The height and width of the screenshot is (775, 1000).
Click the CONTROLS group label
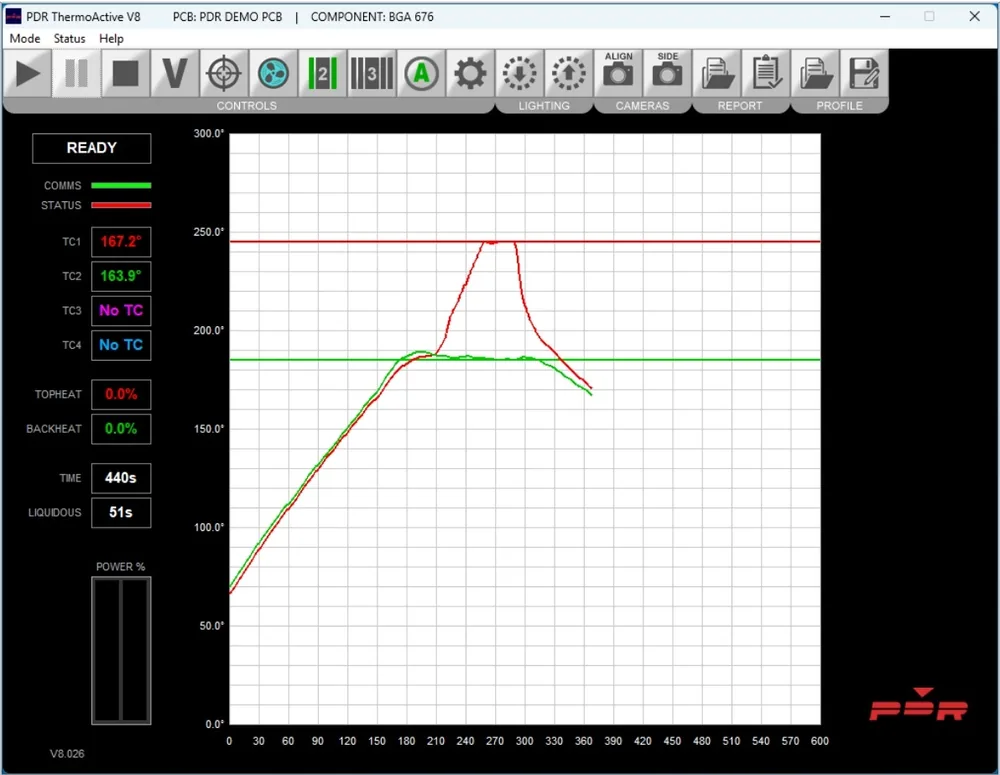[x=247, y=106]
